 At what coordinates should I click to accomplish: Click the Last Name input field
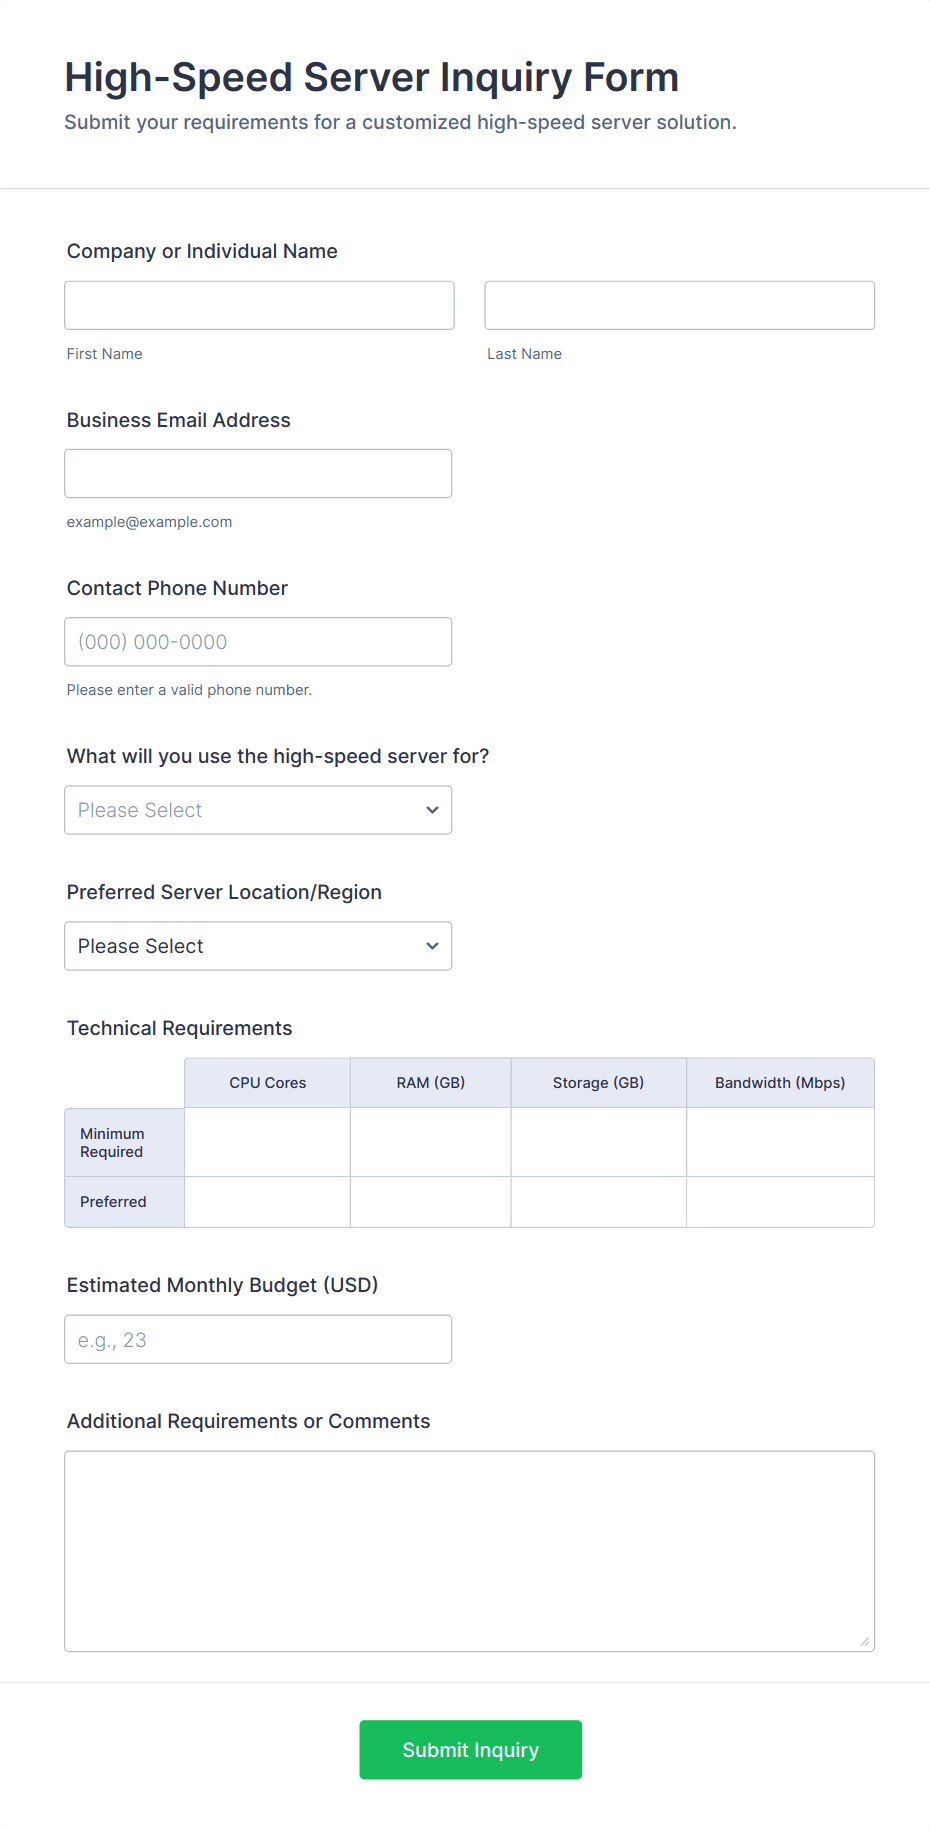(680, 305)
